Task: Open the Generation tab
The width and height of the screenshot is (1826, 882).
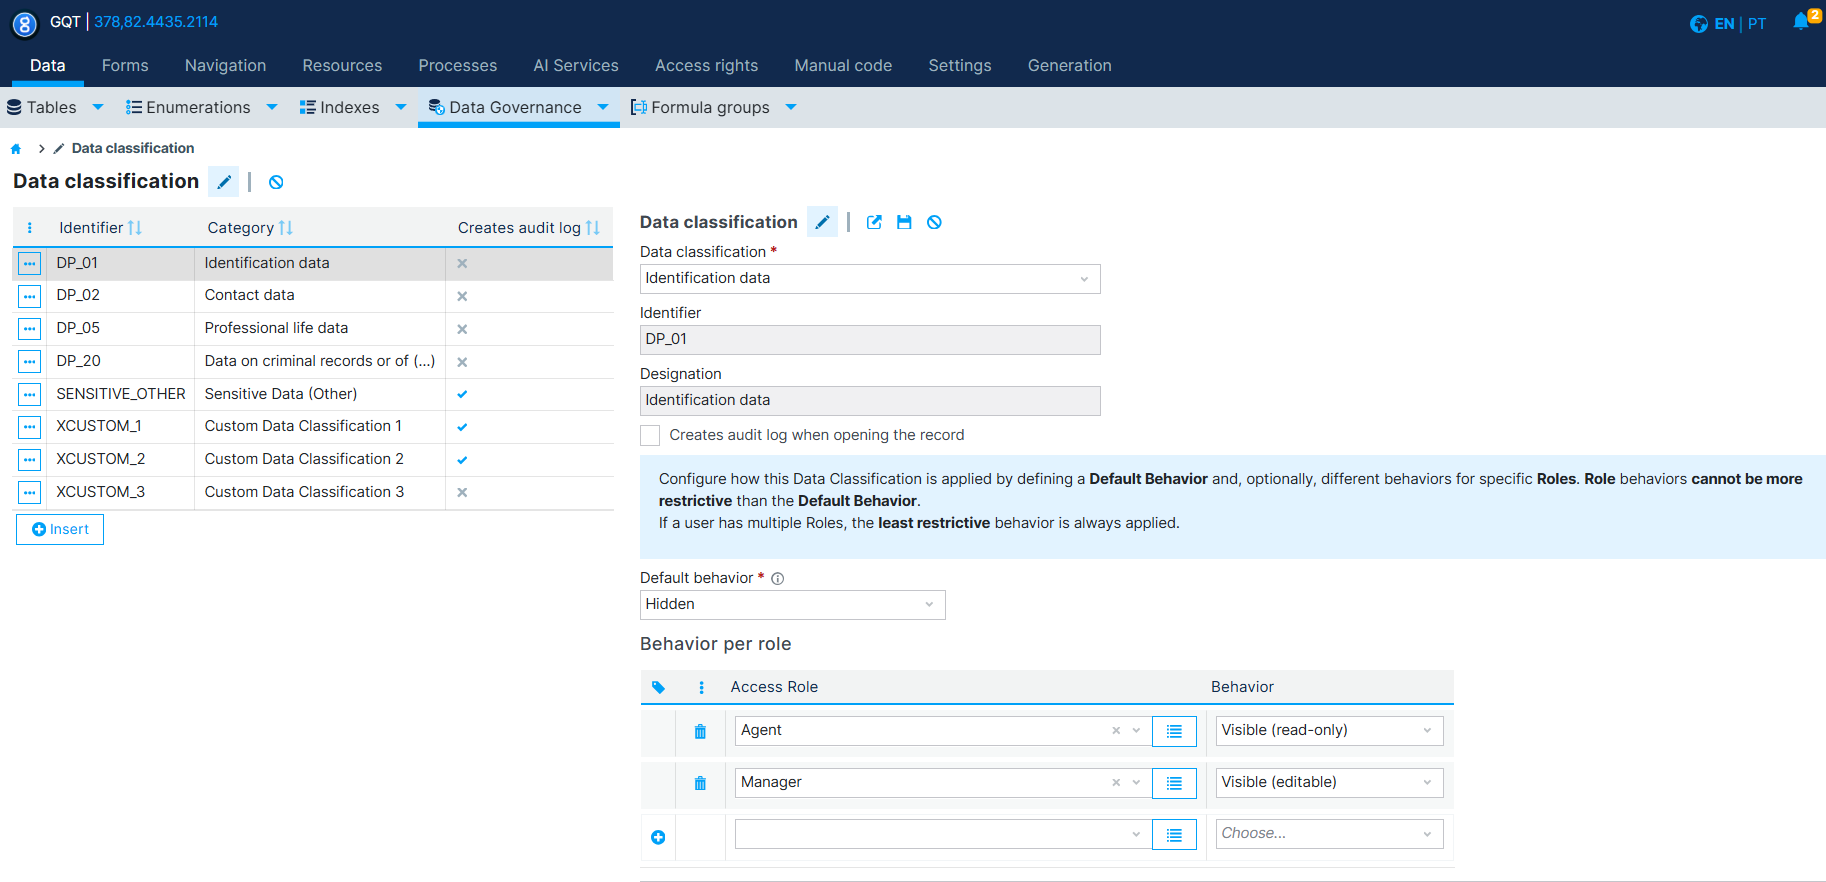Action: pyautogui.click(x=1069, y=66)
